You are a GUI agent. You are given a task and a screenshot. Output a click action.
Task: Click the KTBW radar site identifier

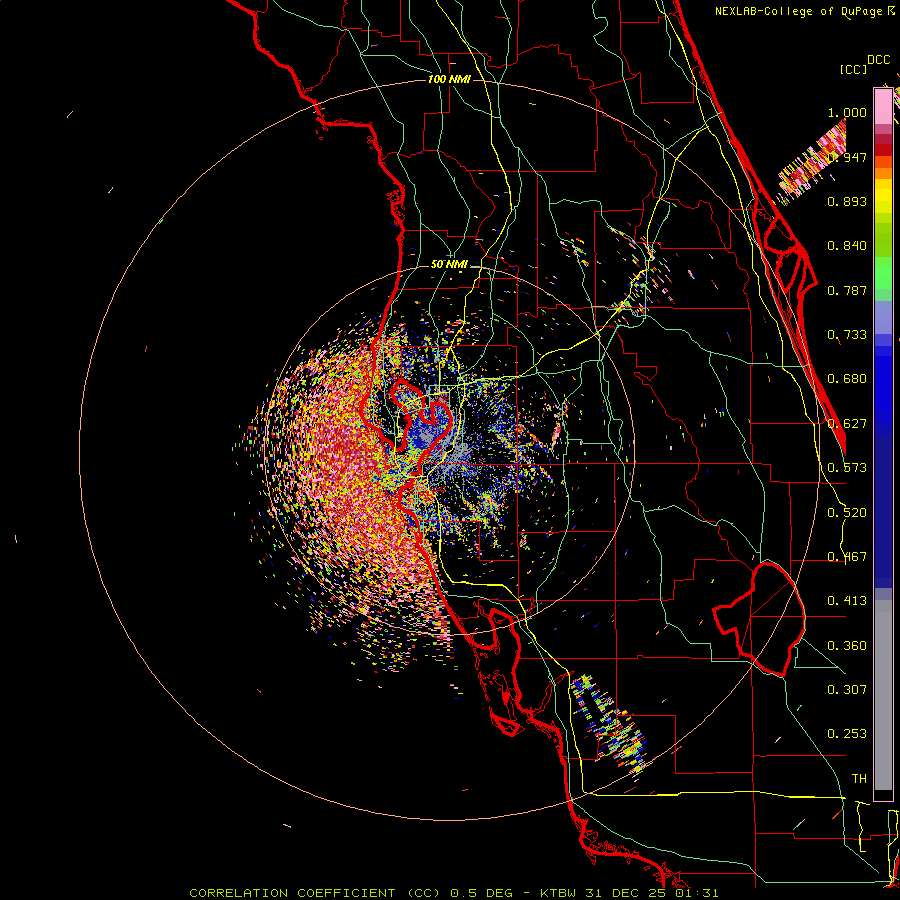point(560,893)
